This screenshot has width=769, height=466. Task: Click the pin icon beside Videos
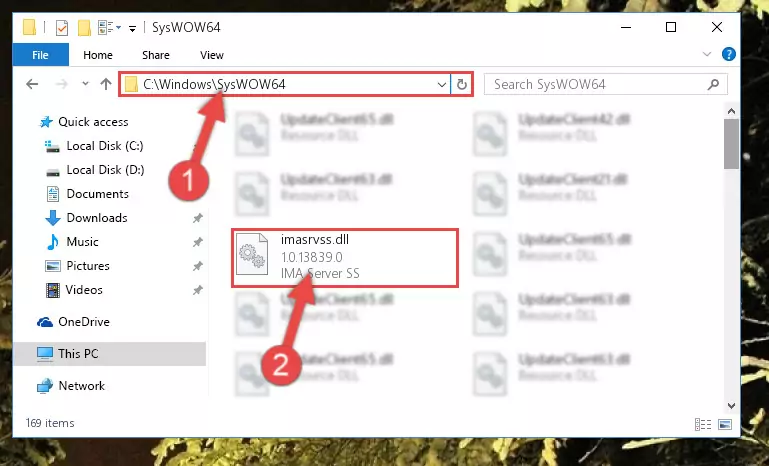point(198,290)
